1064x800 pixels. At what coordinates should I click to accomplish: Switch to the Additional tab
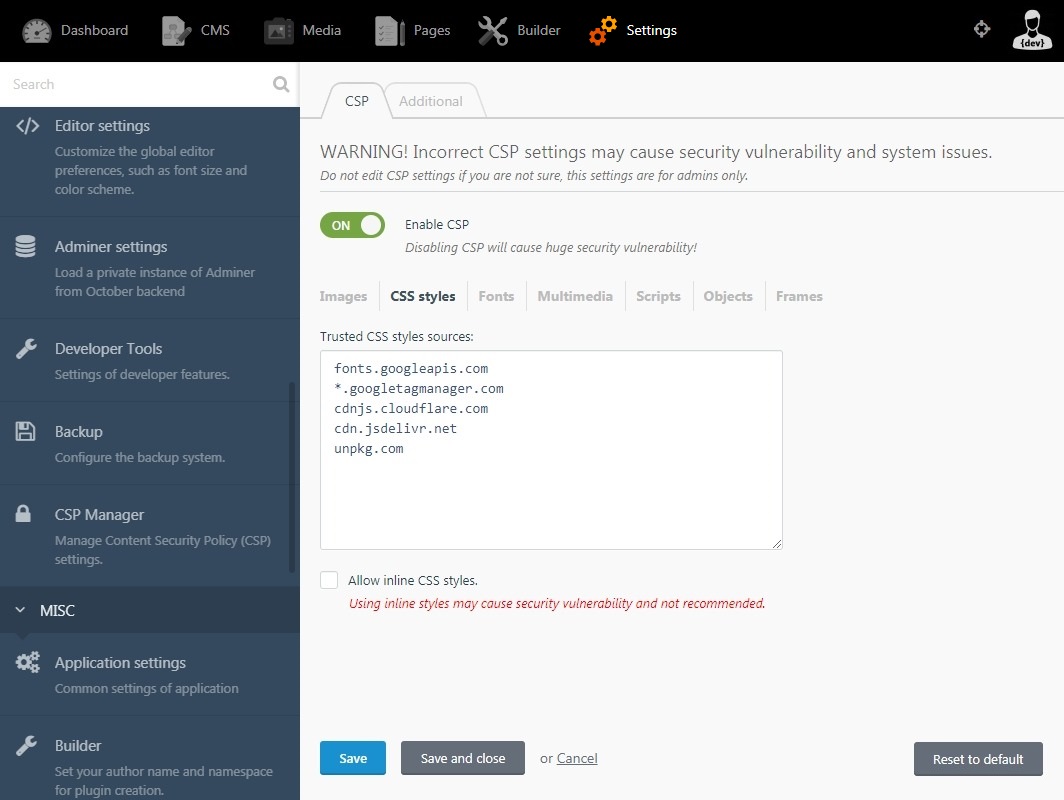(x=430, y=101)
